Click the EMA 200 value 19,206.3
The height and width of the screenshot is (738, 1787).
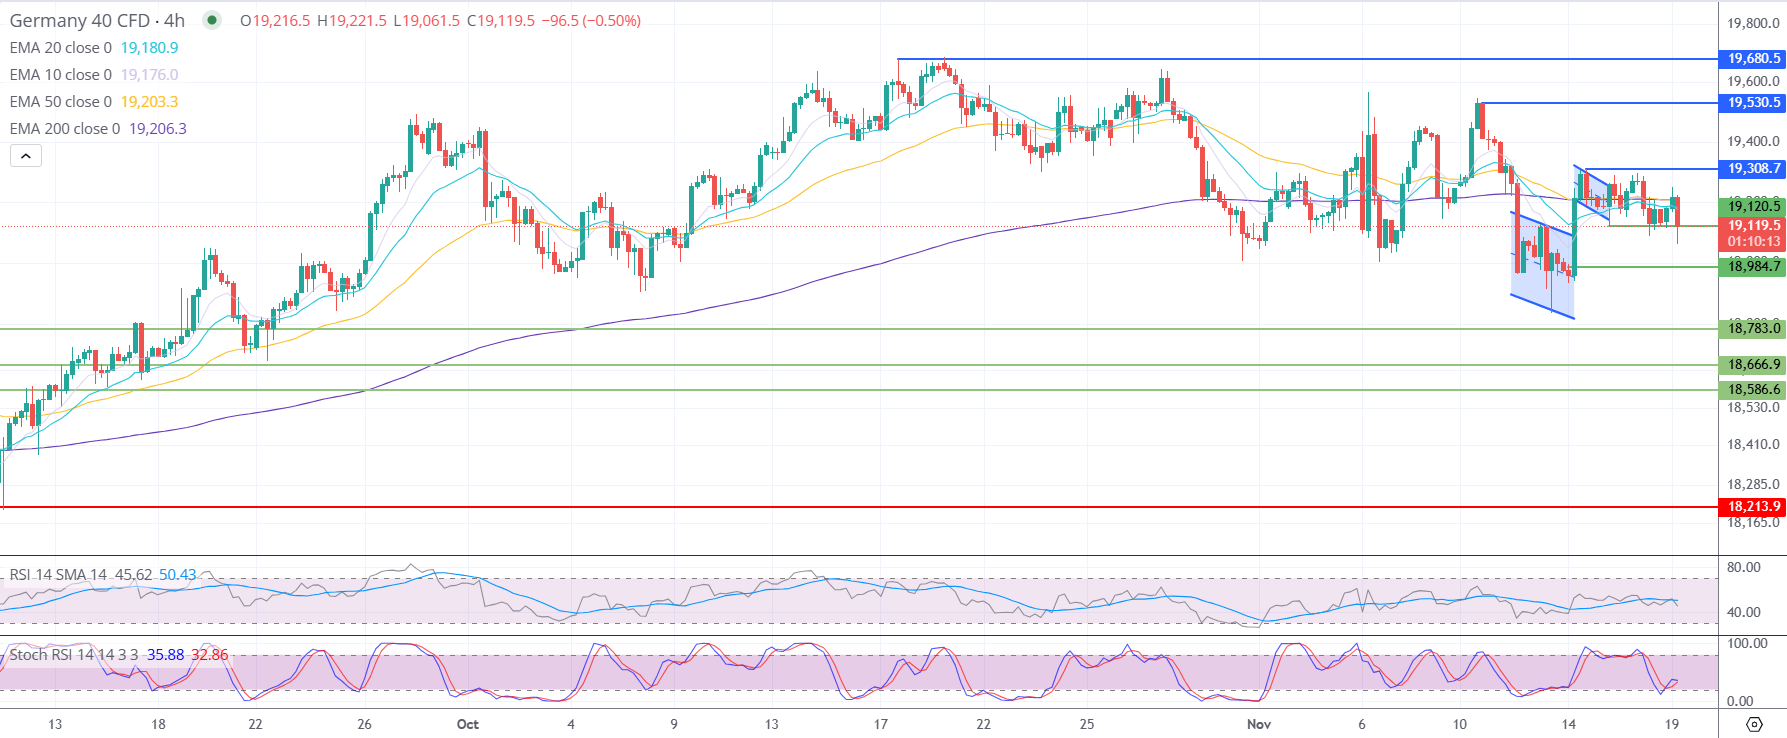tap(158, 129)
